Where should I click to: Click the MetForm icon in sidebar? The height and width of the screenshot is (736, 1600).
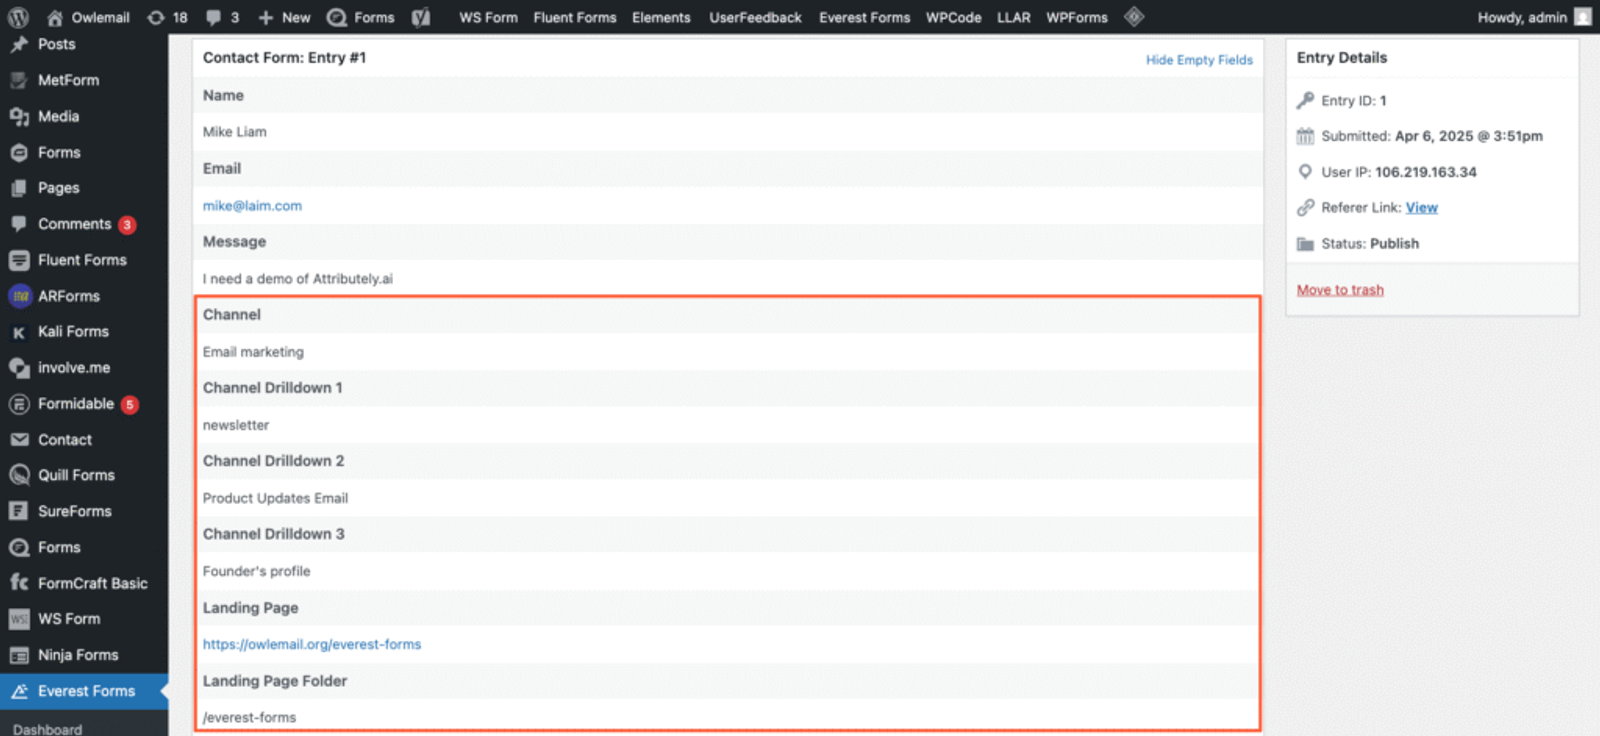pyautogui.click(x=19, y=80)
